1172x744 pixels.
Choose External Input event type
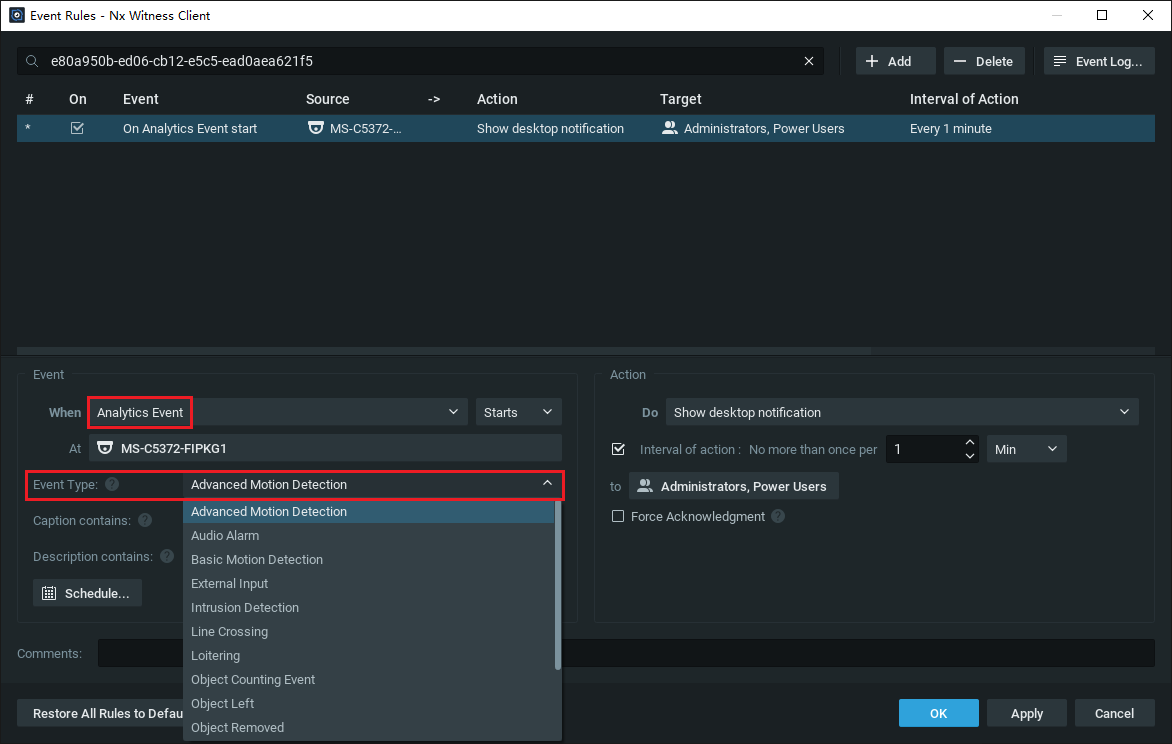(x=369, y=583)
